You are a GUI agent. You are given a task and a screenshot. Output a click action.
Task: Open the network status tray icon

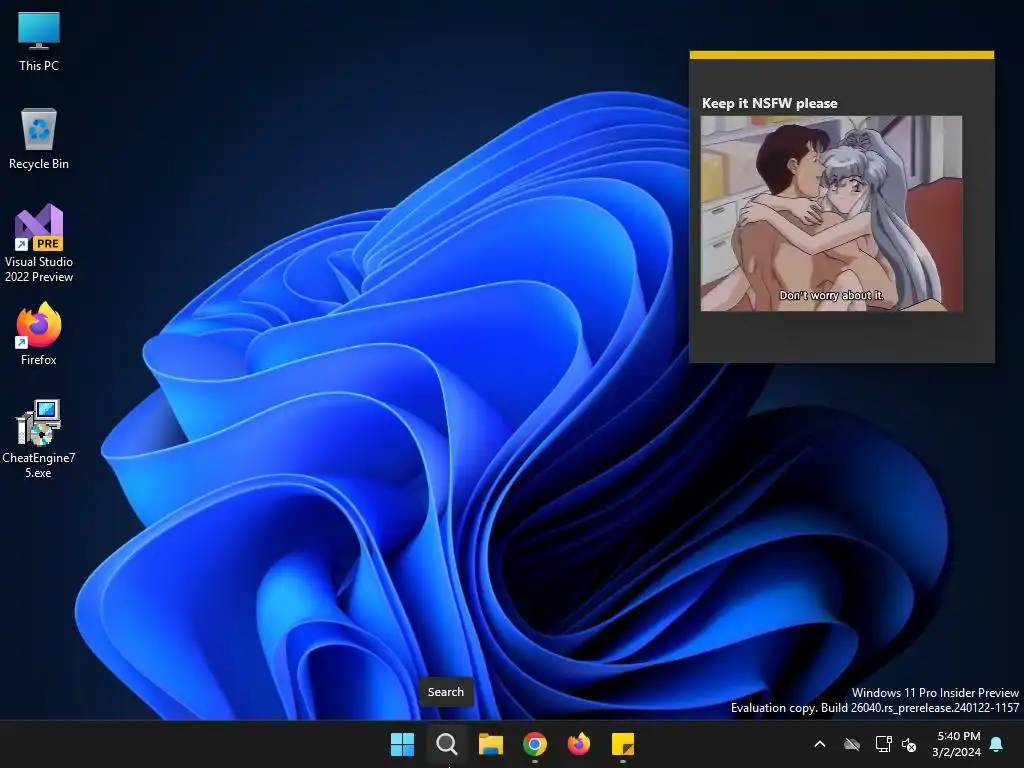coord(883,744)
